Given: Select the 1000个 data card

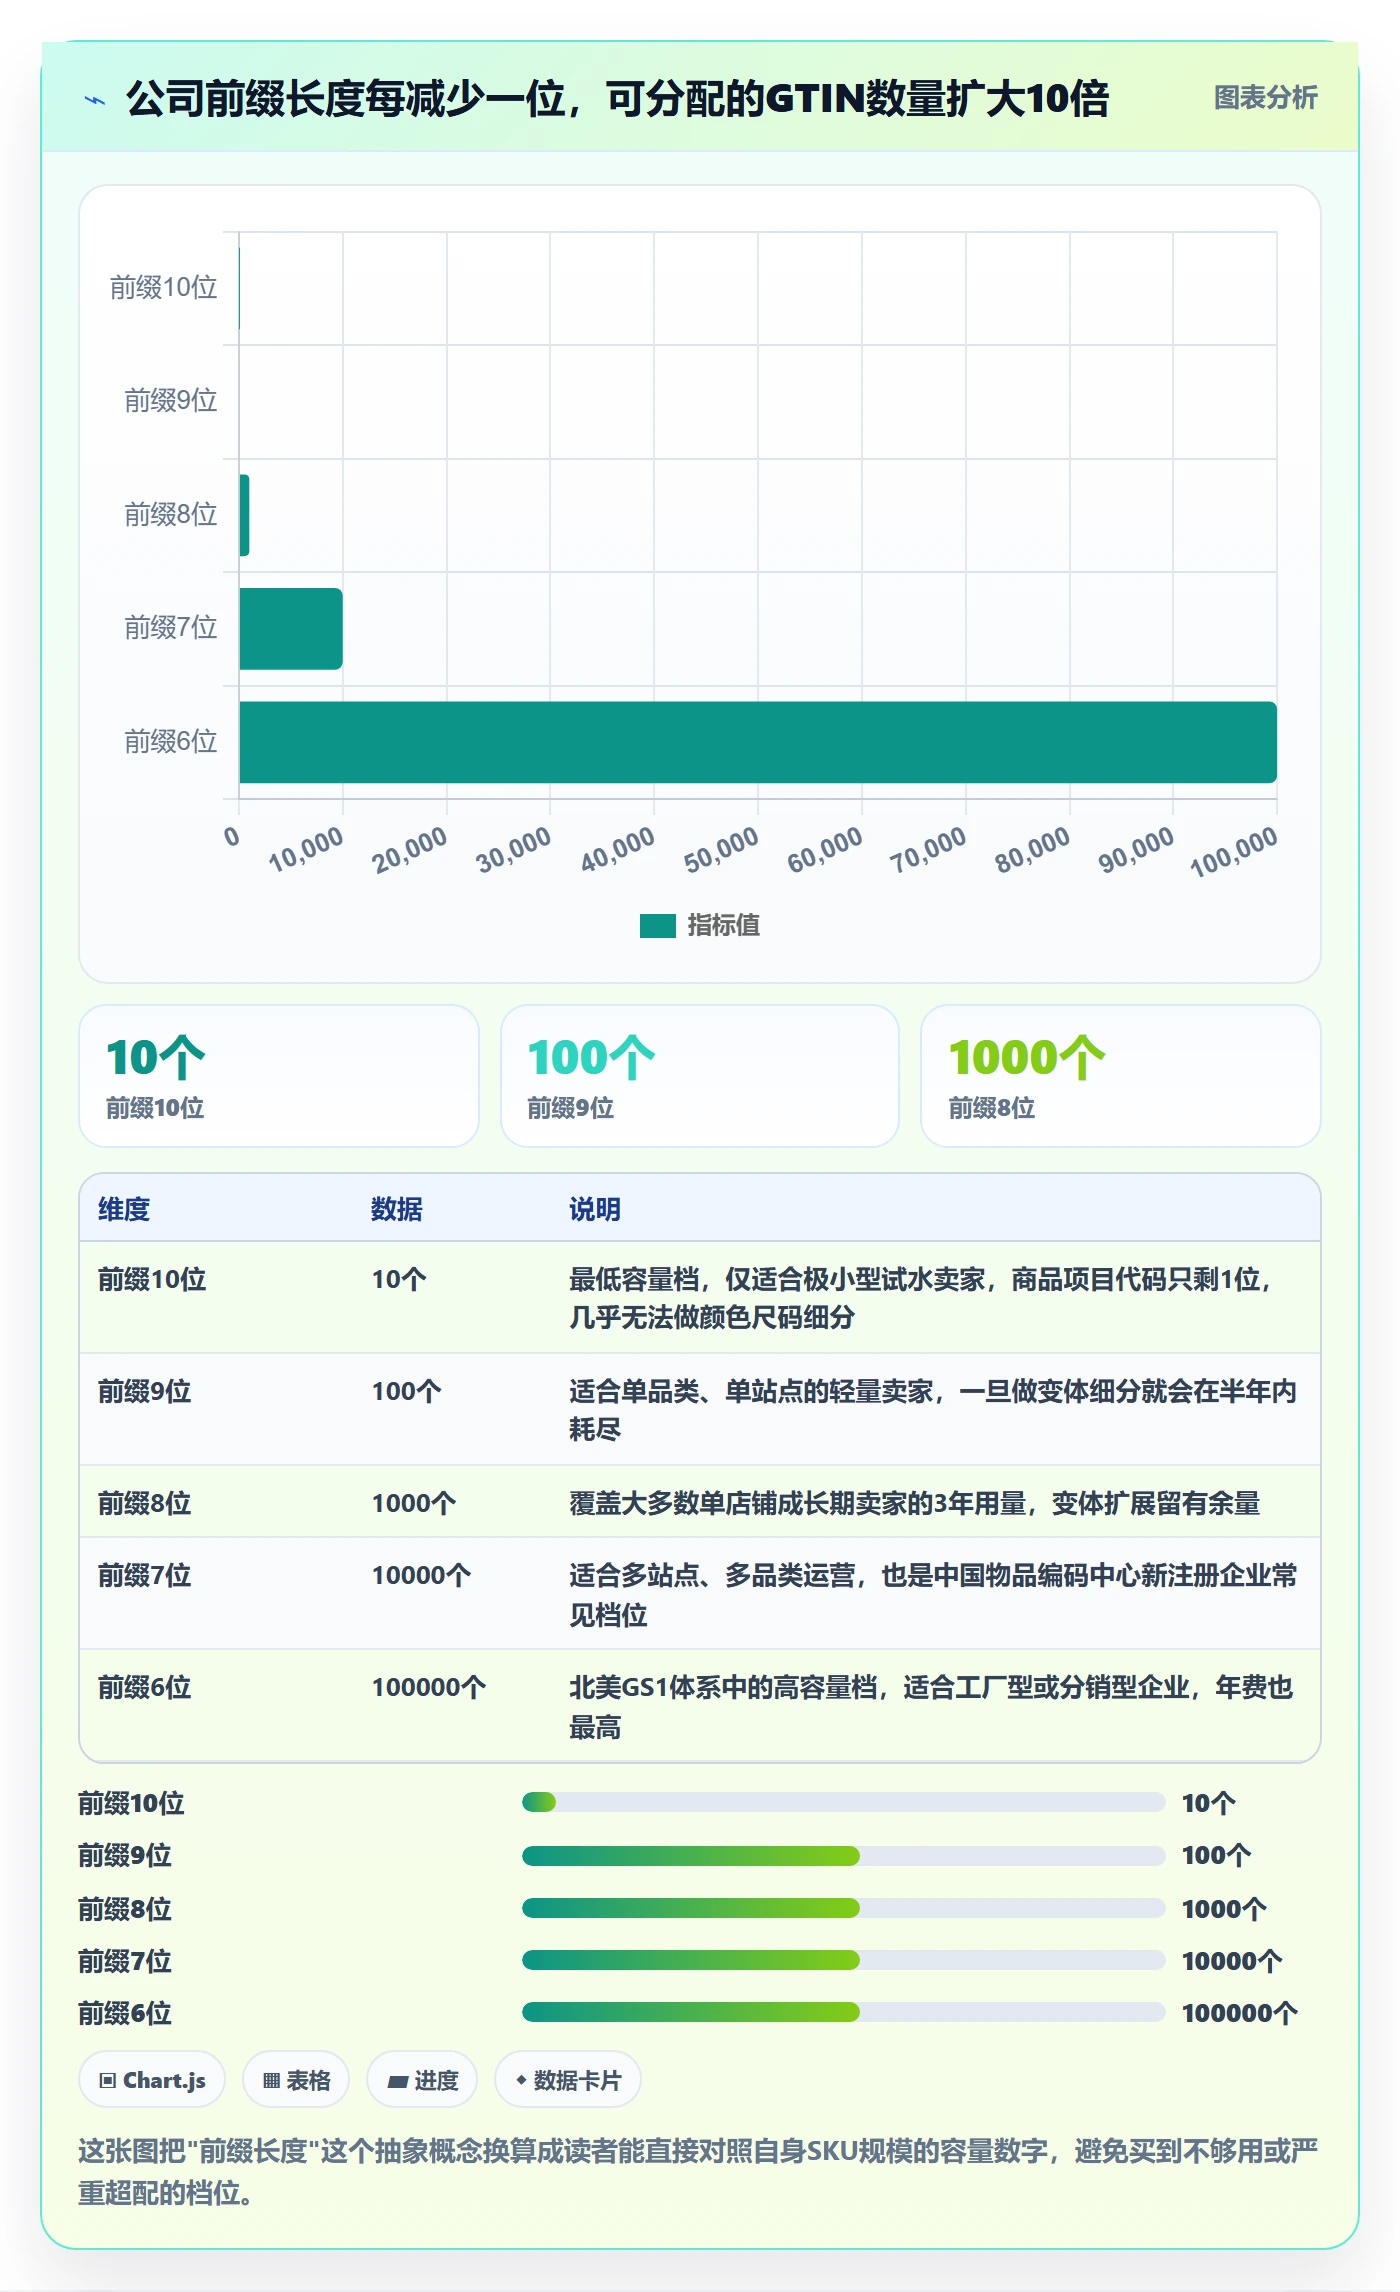Looking at the screenshot, I should pos(1121,1076).
